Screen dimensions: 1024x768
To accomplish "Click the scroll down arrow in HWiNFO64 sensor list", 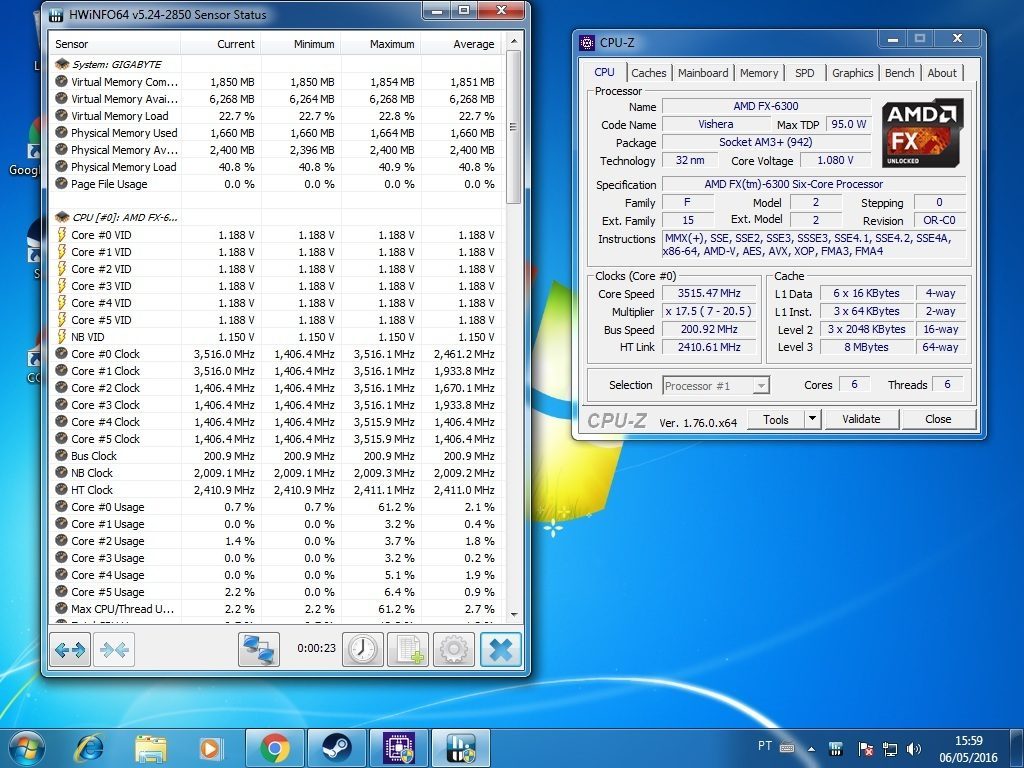I will point(514,615).
